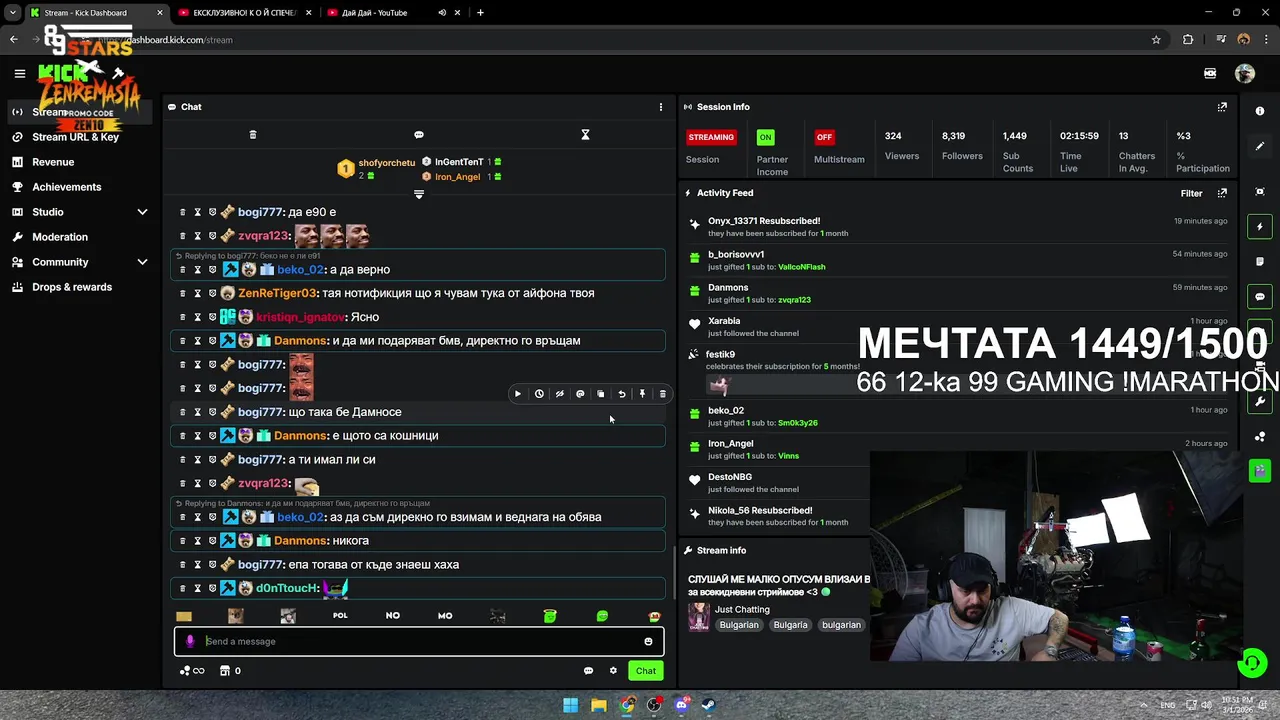Open Steam from the taskbar
The height and width of the screenshot is (720, 1280).
pyautogui.click(x=709, y=706)
